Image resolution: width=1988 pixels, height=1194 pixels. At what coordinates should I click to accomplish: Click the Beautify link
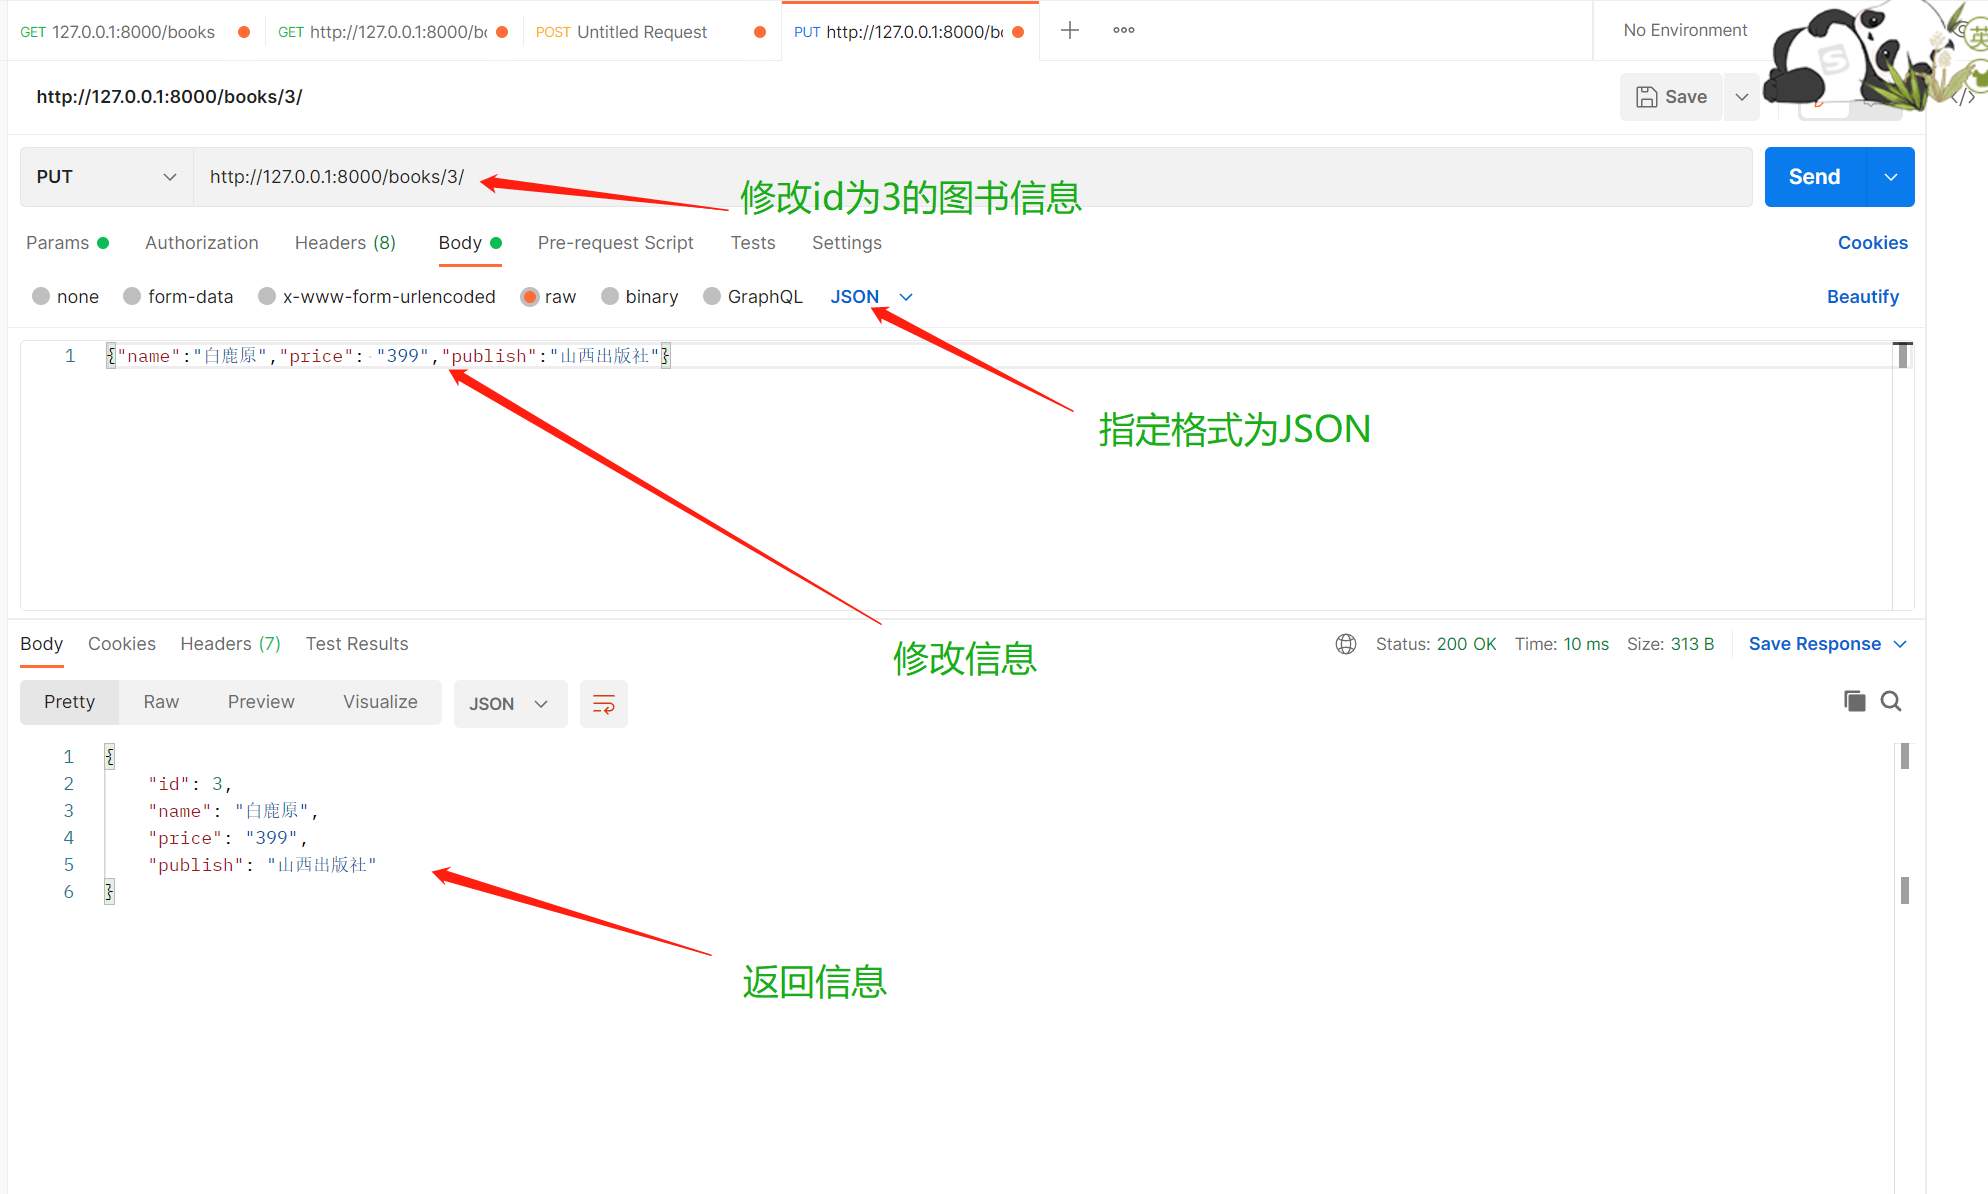(x=1862, y=297)
